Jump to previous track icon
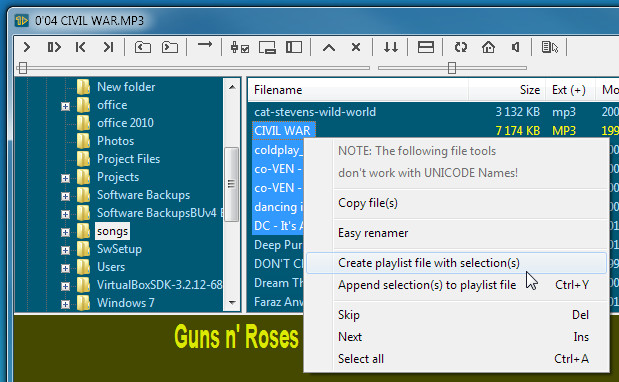619x382 pixels. pos(81,47)
